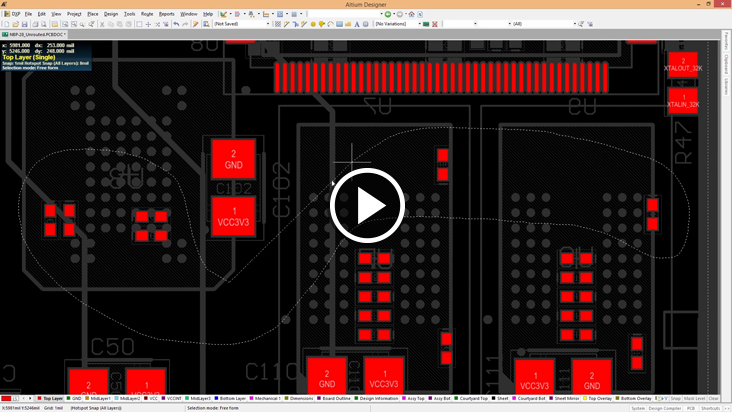Viewport: 732px width, 412px height.
Task: Click the Undo arrow icon in toolbar
Action: click(176, 24)
